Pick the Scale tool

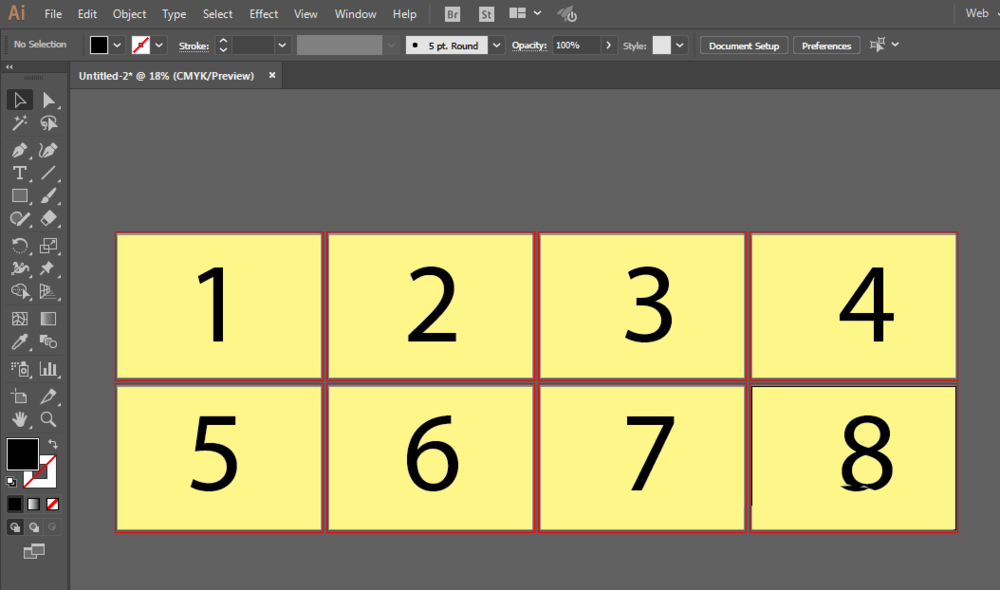coord(48,246)
